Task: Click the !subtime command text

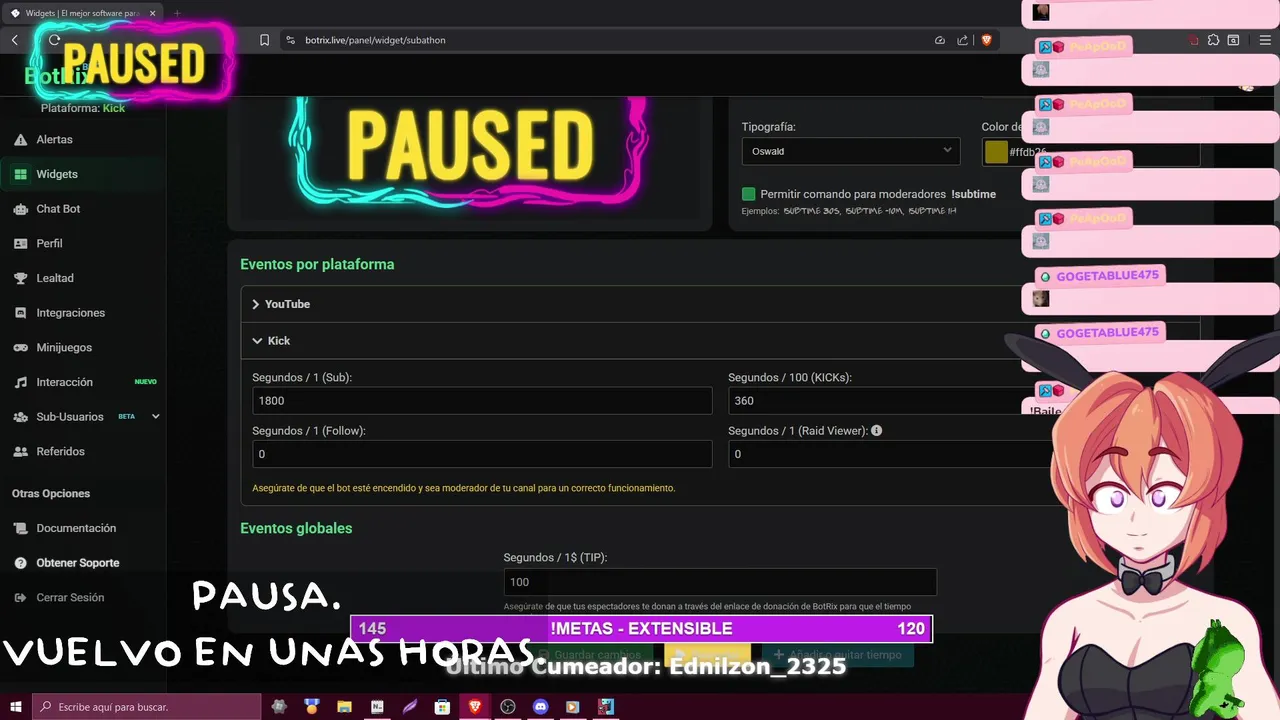Action: coord(973,194)
